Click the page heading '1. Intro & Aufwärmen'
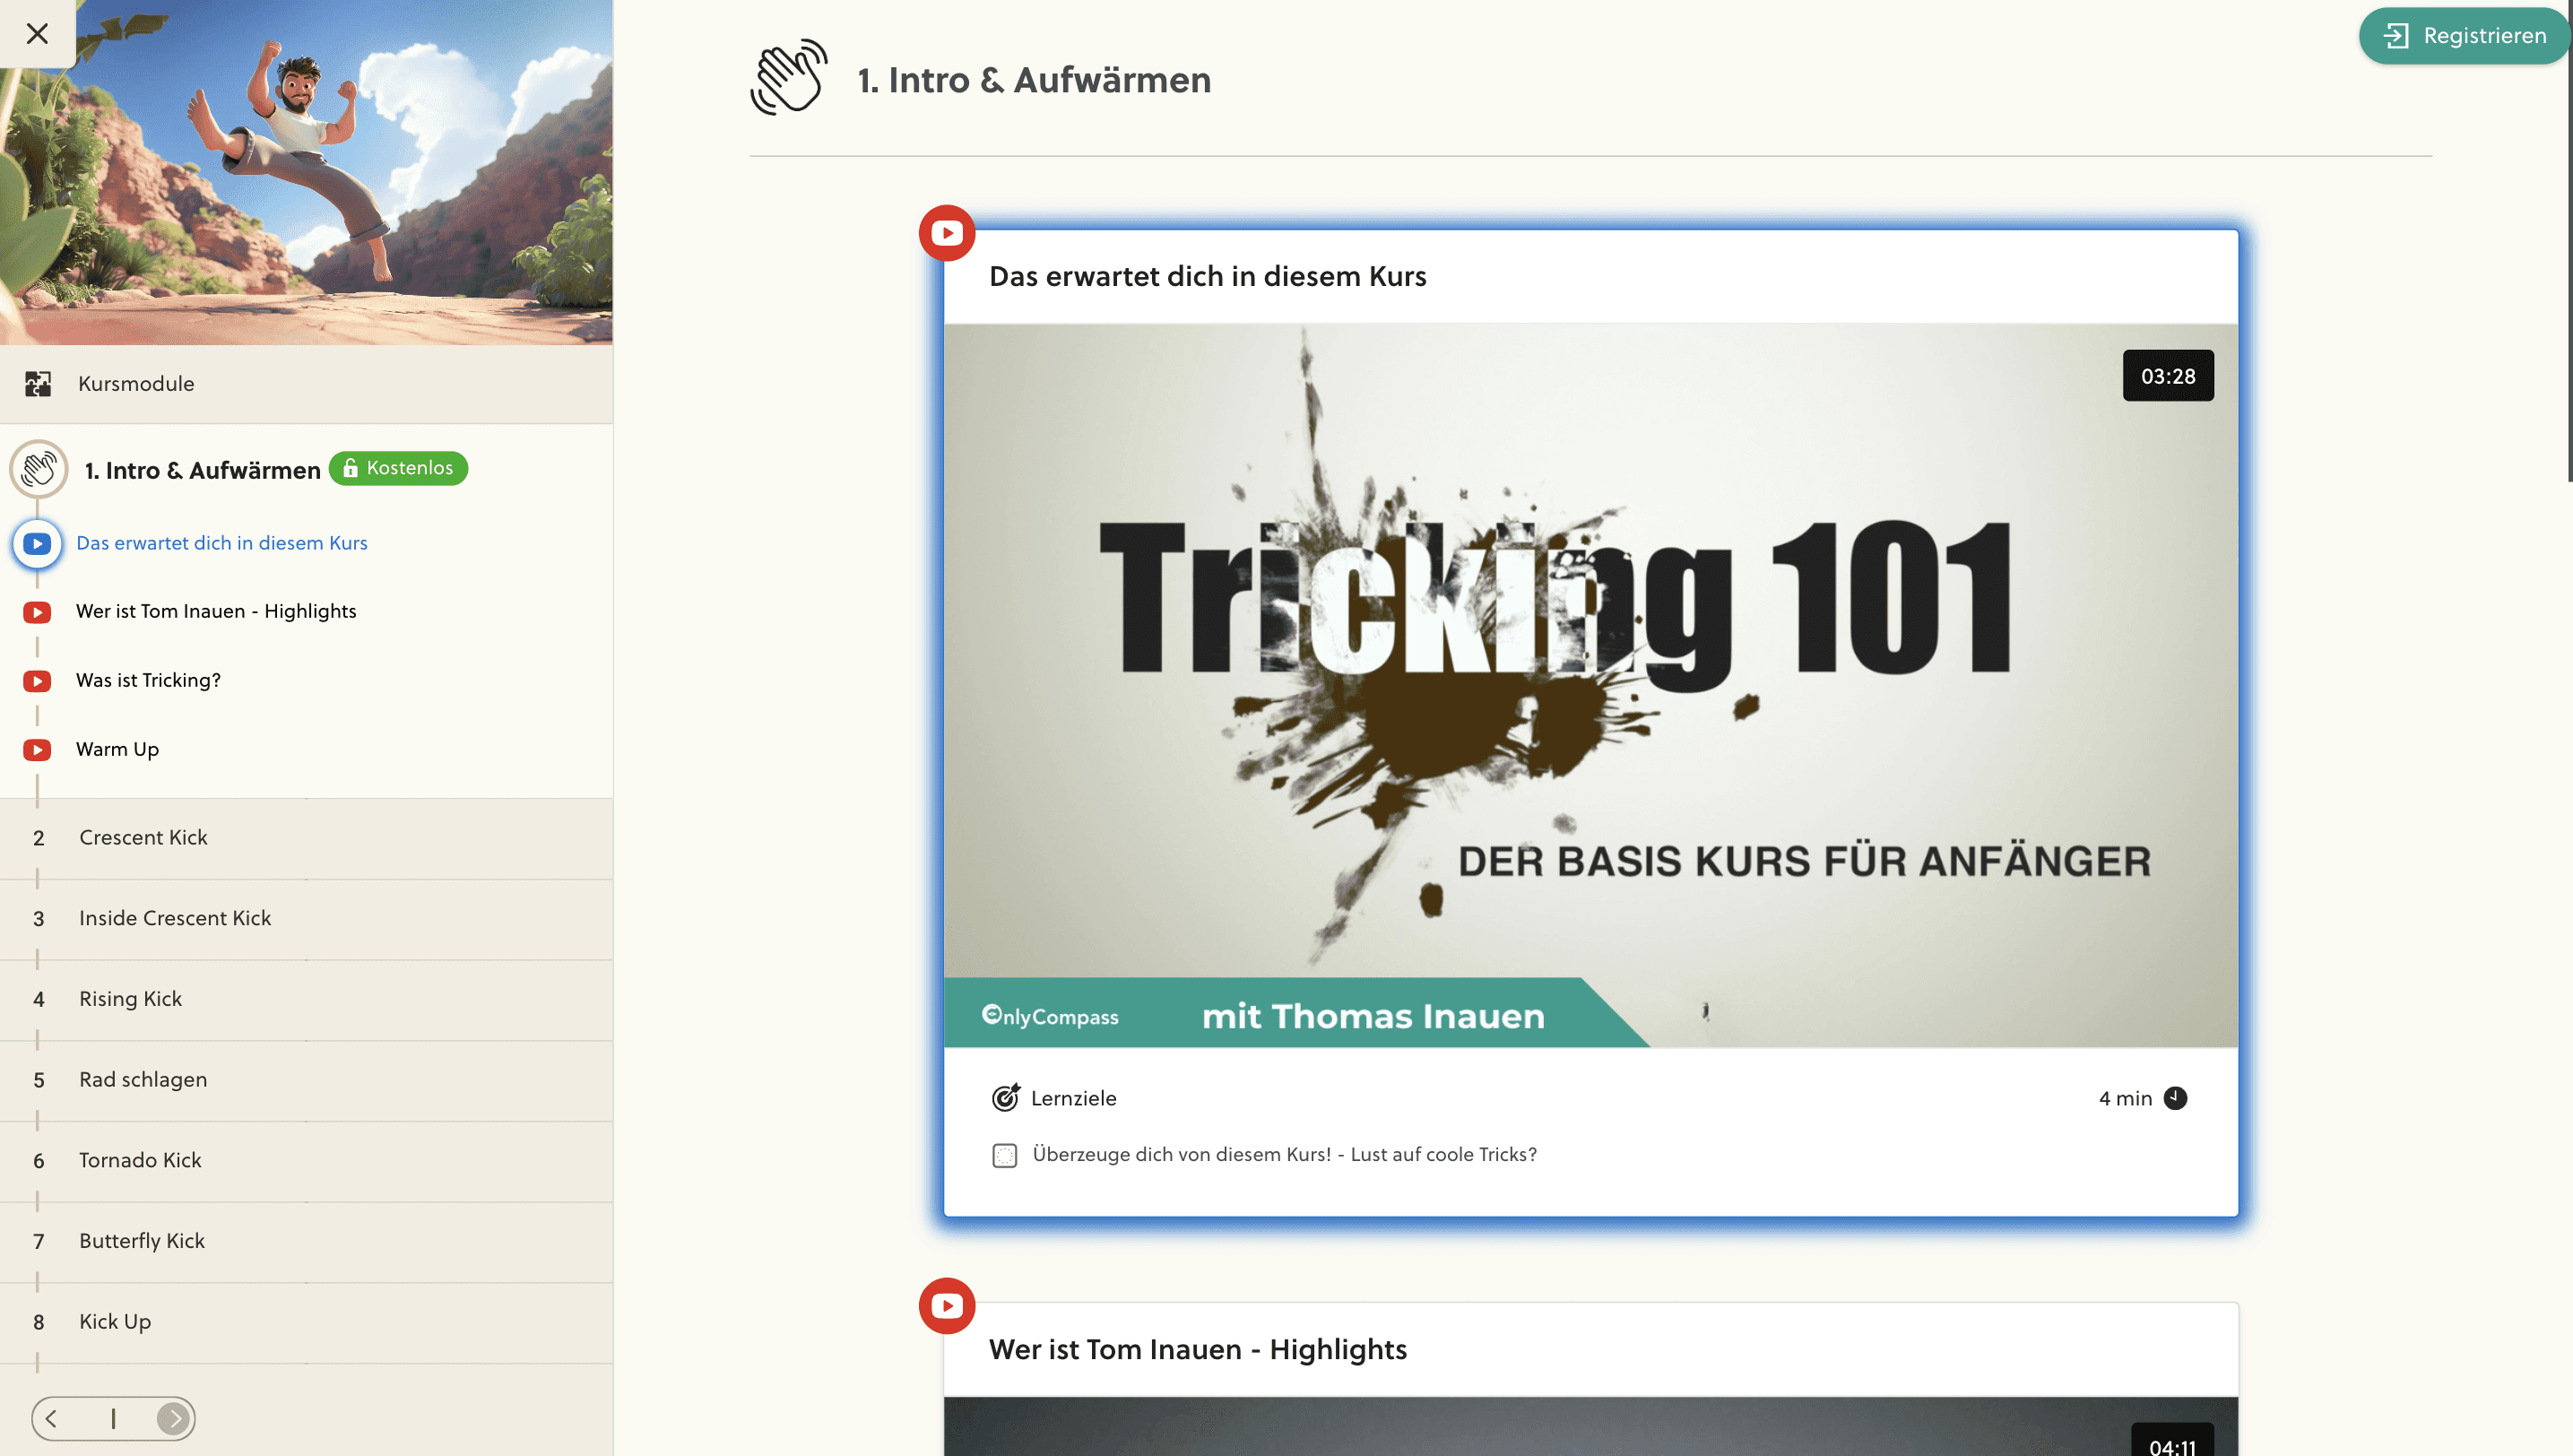The image size is (2573, 1456). (x=1034, y=80)
